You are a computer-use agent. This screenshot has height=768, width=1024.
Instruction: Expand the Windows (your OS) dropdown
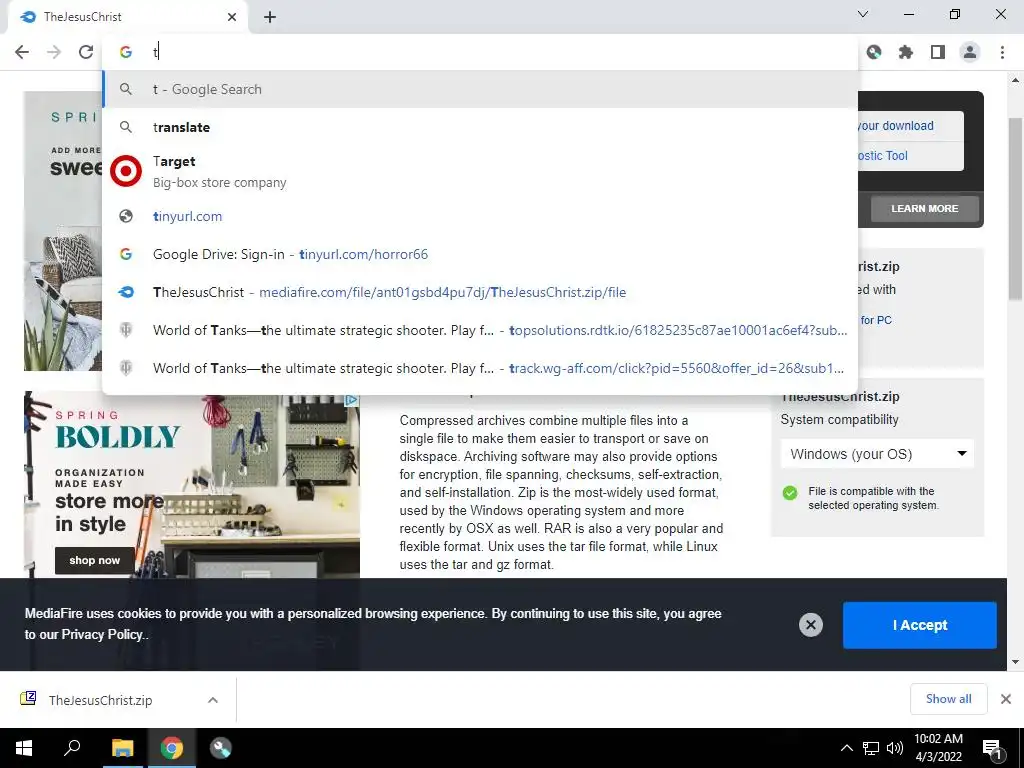pos(877,454)
